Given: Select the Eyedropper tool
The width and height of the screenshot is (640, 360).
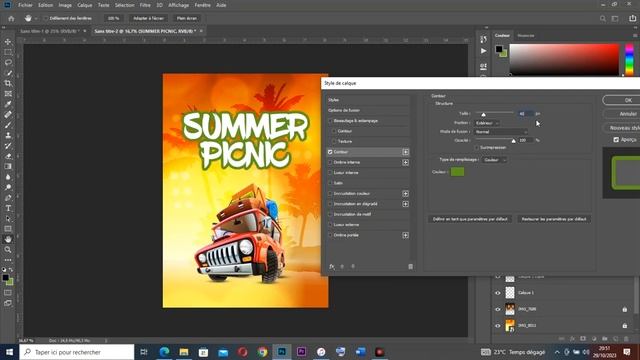Looking at the screenshot, I should coord(8,104).
